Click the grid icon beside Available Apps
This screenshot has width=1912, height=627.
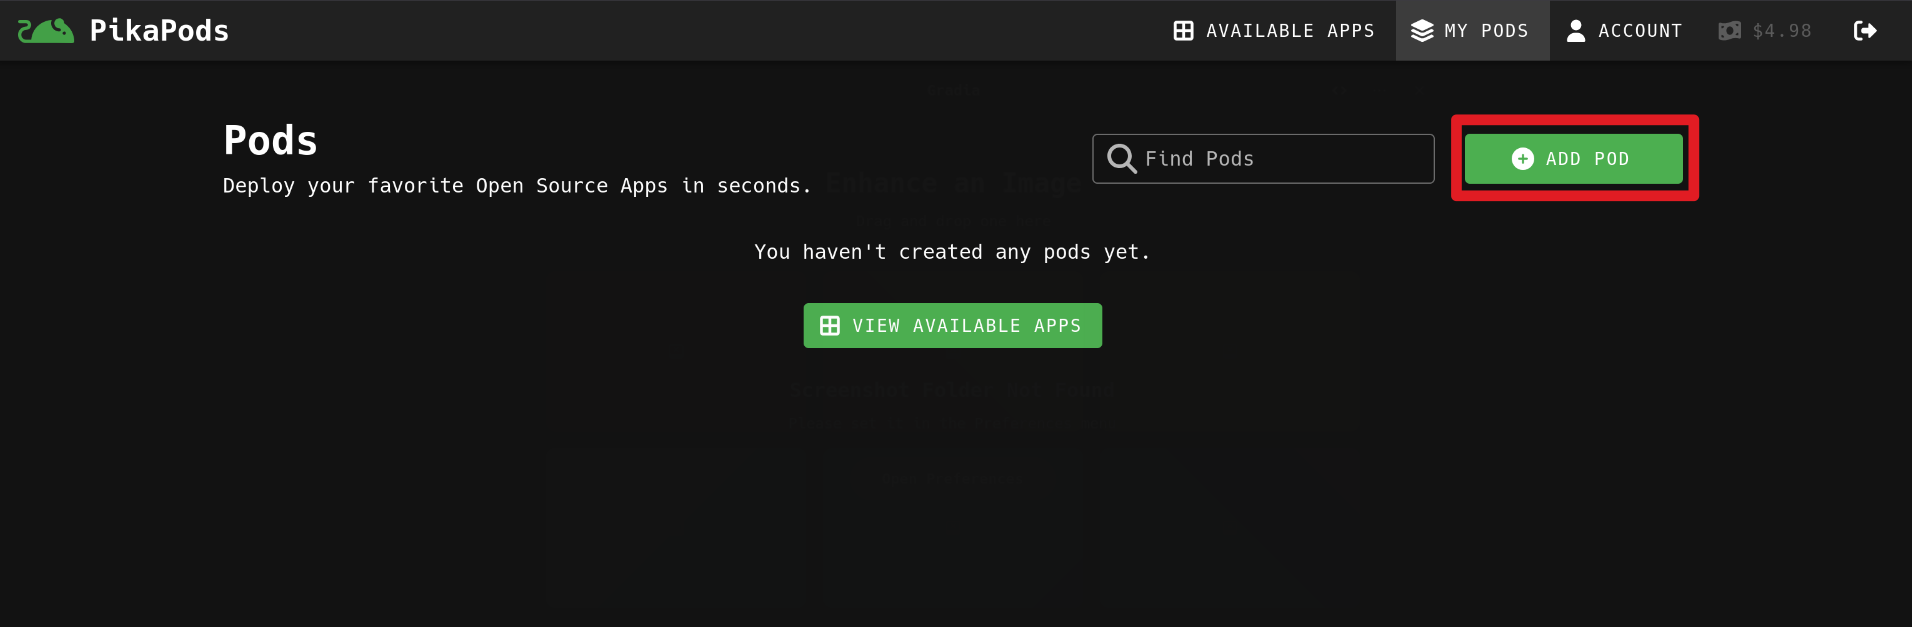[x=1183, y=31]
